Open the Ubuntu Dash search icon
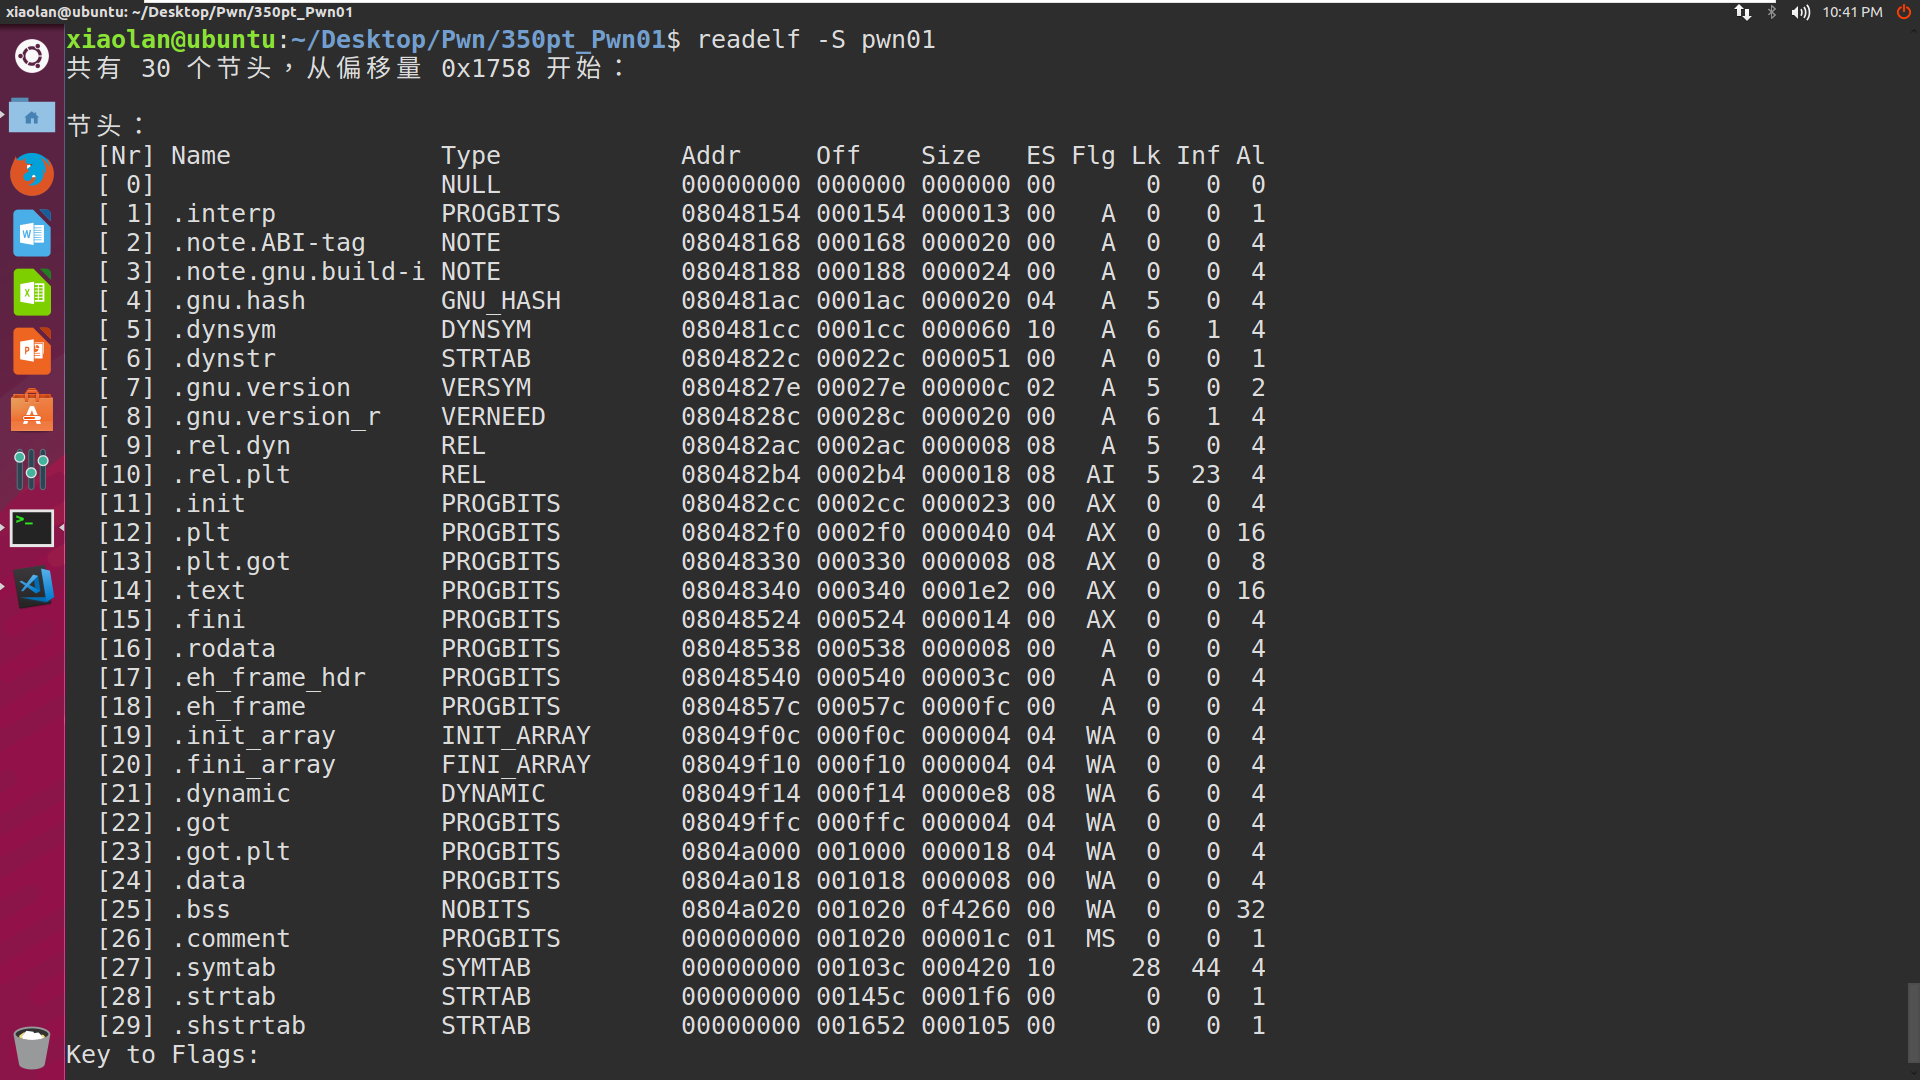 [32, 56]
